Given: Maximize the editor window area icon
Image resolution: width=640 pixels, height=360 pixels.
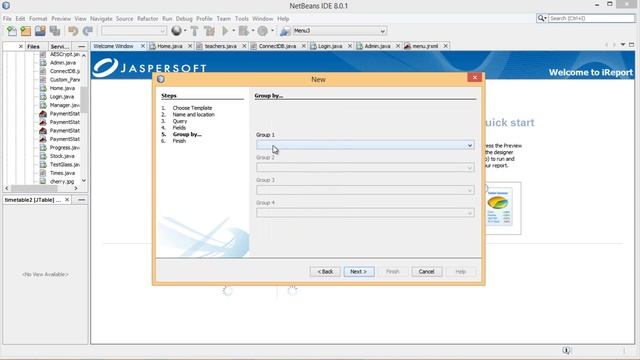Looking at the screenshot, I should pos(631,44).
